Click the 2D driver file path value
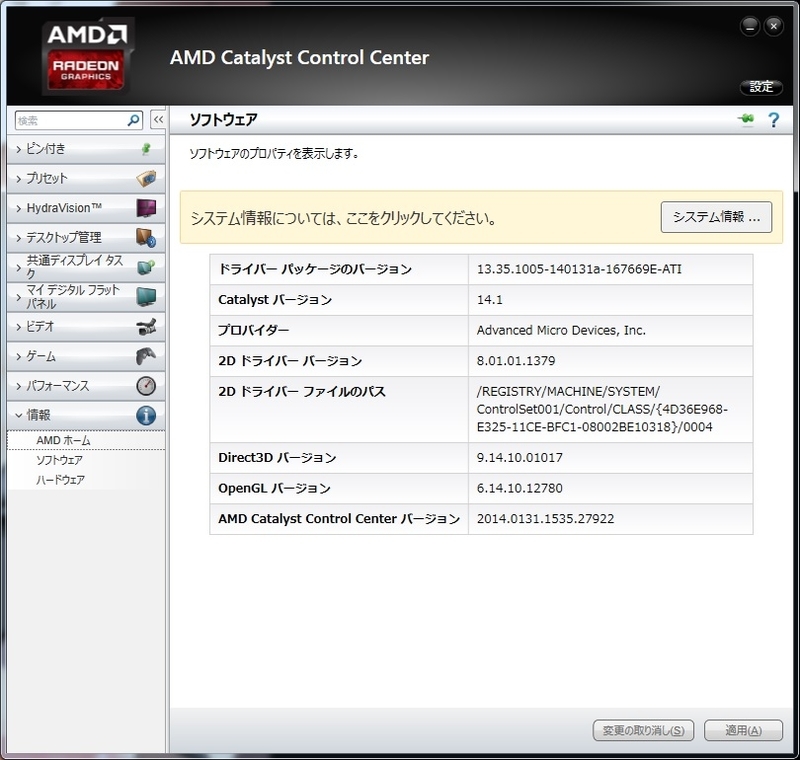The image size is (800, 760). point(602,409)
